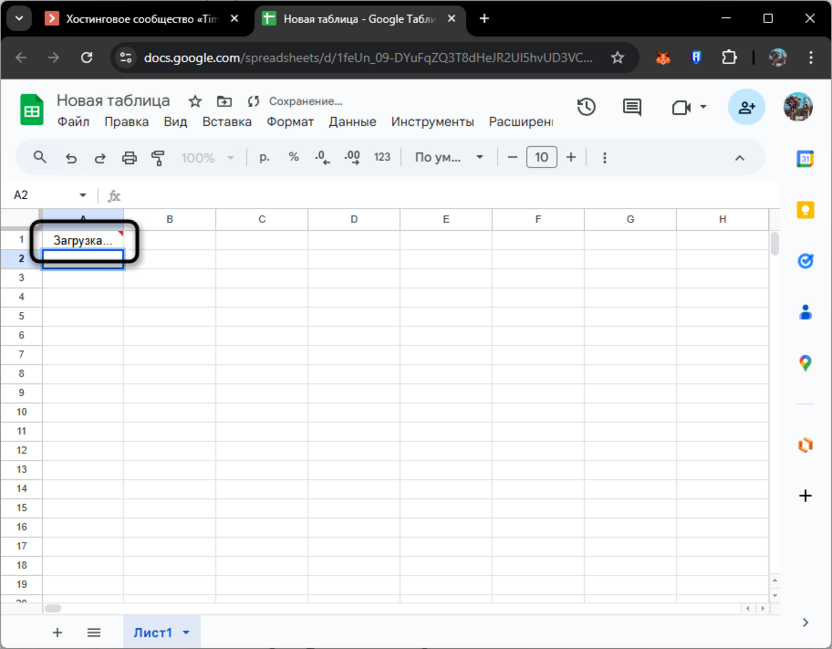Open the Формат menu

[290, 122]
